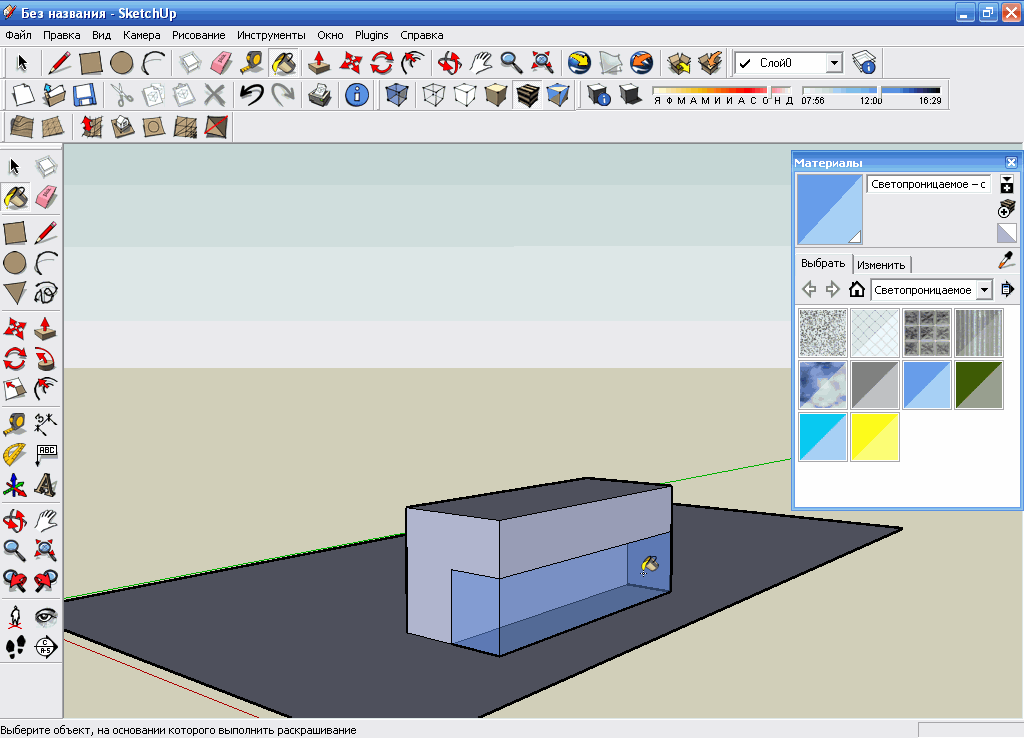Open the Инструменты menu
This screenshot has height=738, width=1024.
tap(271, 35)
